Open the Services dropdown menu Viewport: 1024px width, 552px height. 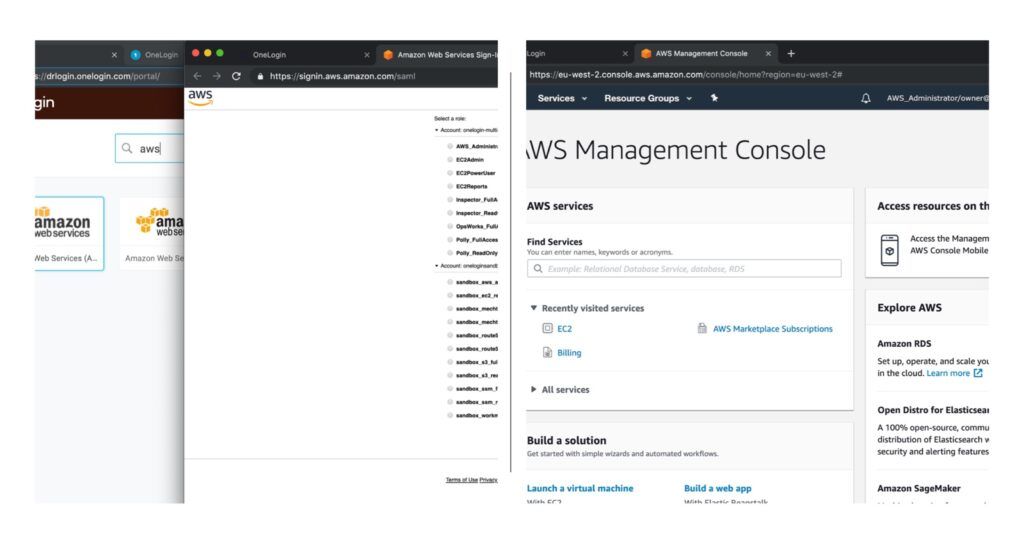tap(562, 98)
